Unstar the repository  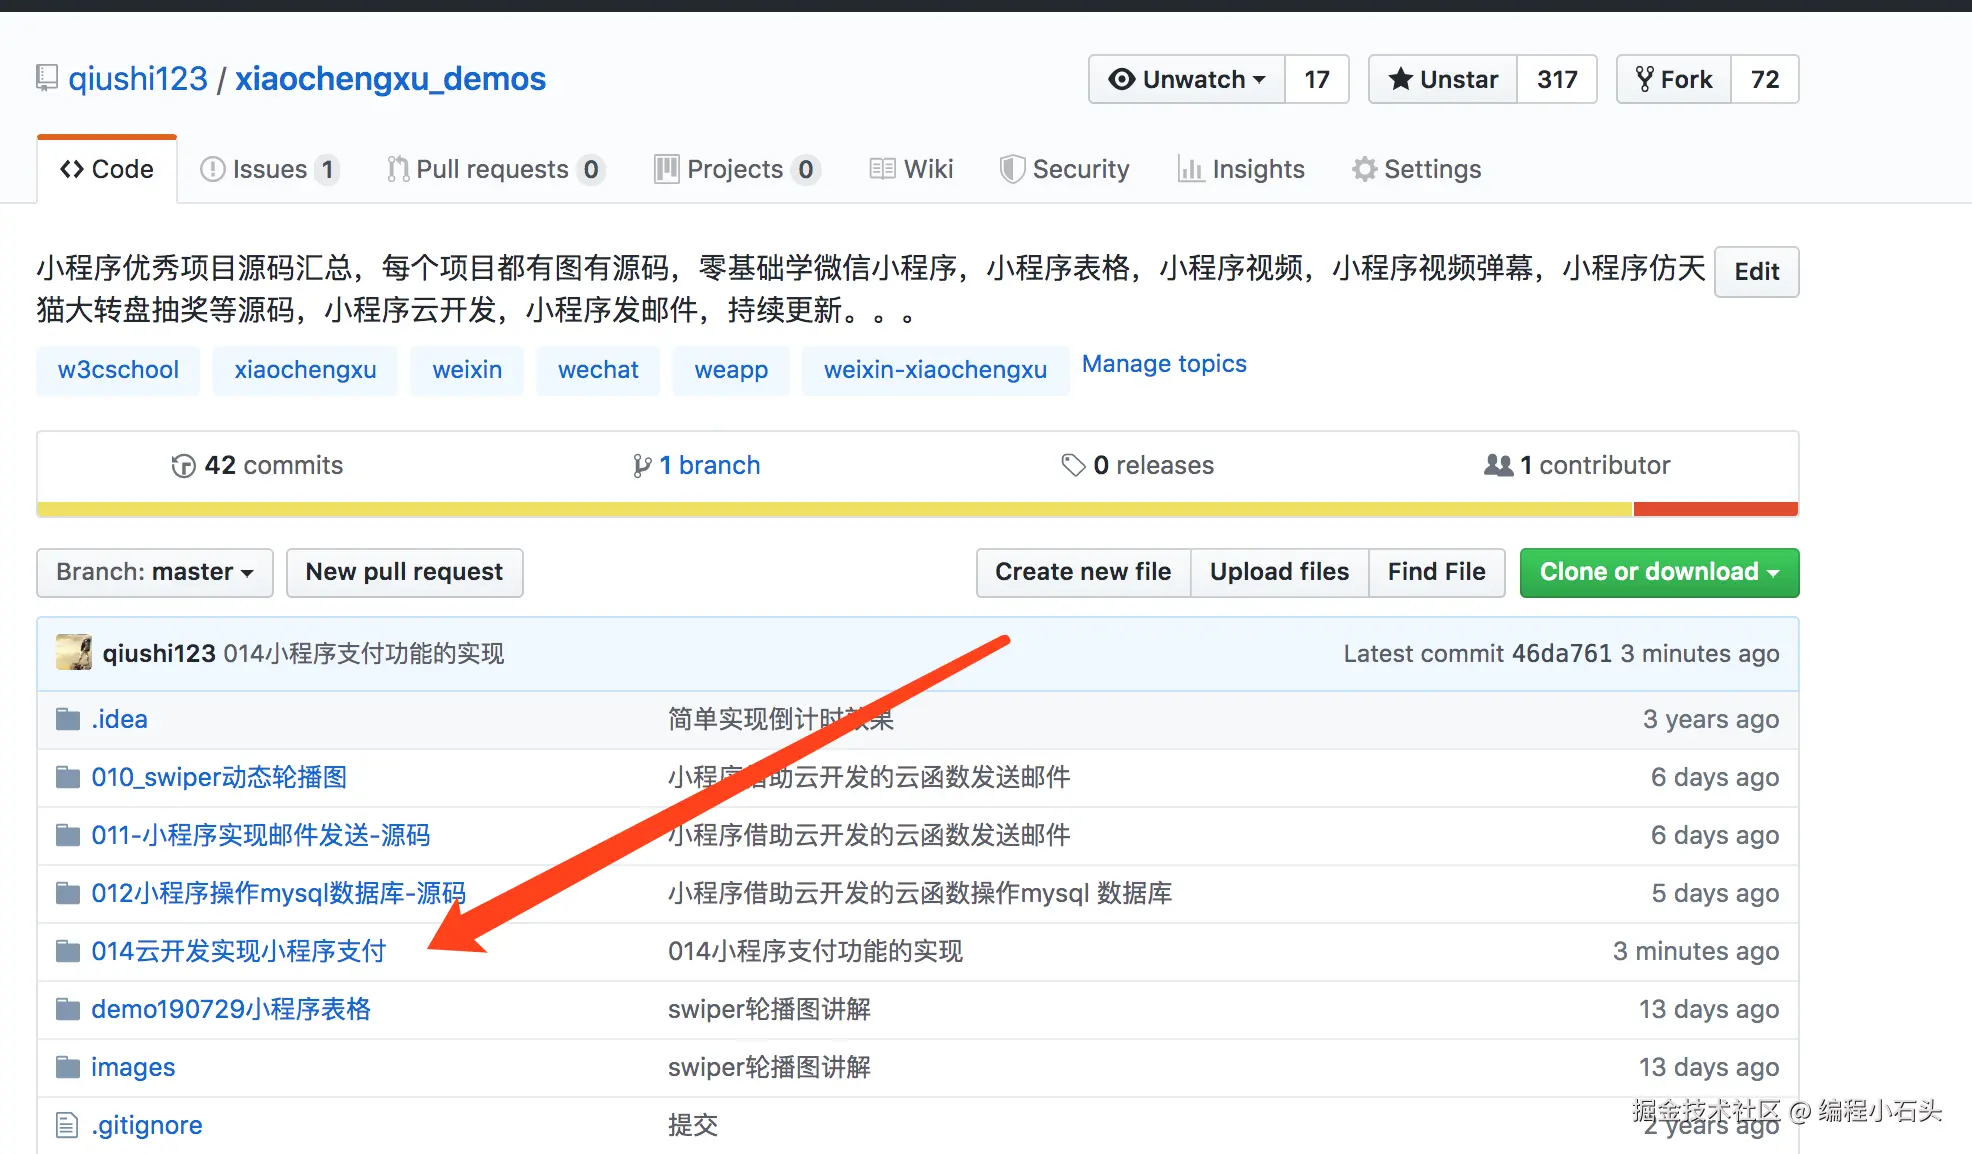point(1443,79)
